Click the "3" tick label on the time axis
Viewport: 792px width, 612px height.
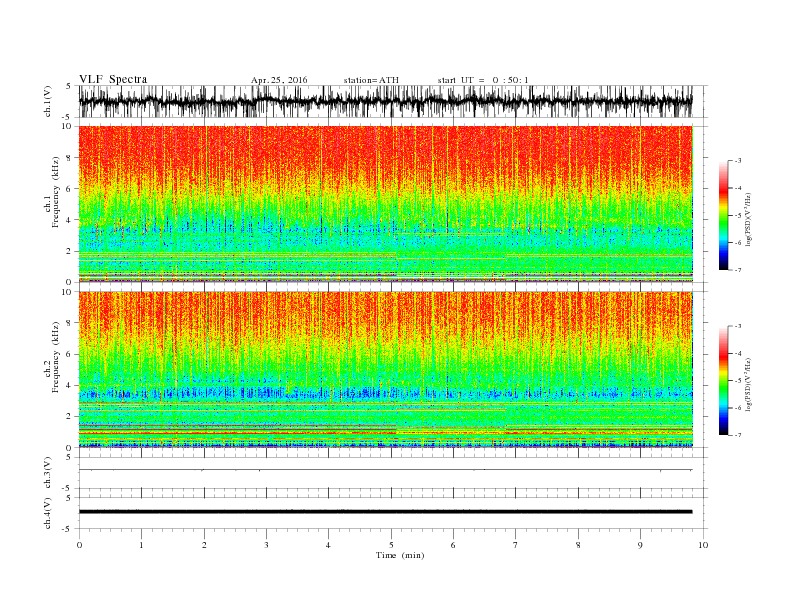coord(266,545)
